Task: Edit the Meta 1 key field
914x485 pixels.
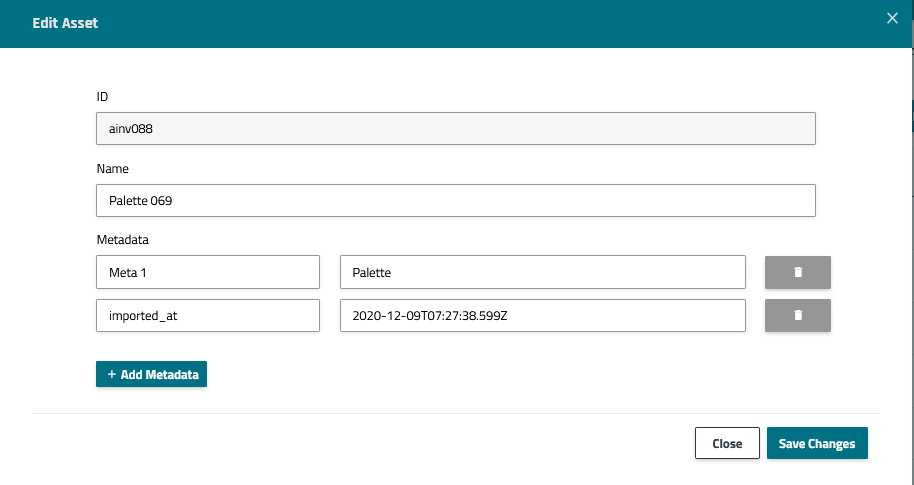Action: 207,272
